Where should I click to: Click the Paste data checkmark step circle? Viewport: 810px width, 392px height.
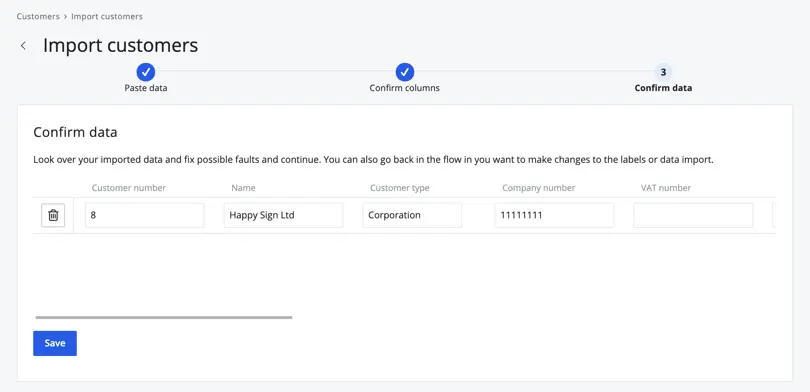coord(146,72)
